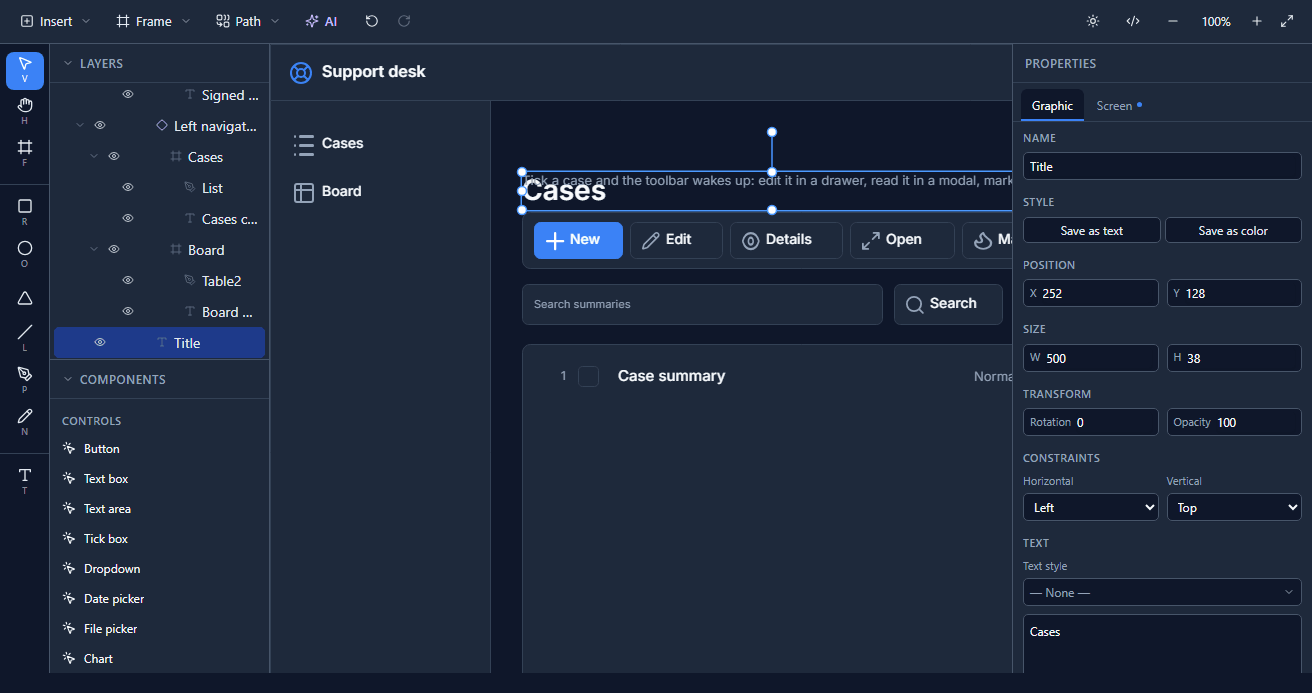Focus the Search summaries input field
Screen dimensions: 1312x693
702,304
